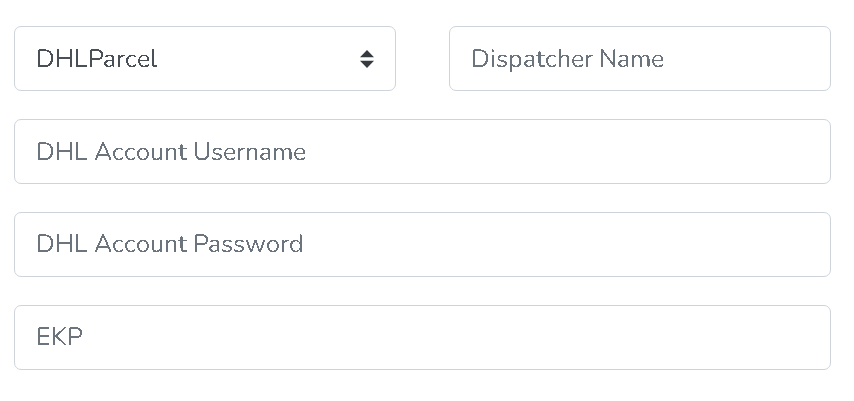This screenshot has height=401, width=854.
Task: Open the DHLParcel carrier dropdown
Action: (x=204, y=59)
